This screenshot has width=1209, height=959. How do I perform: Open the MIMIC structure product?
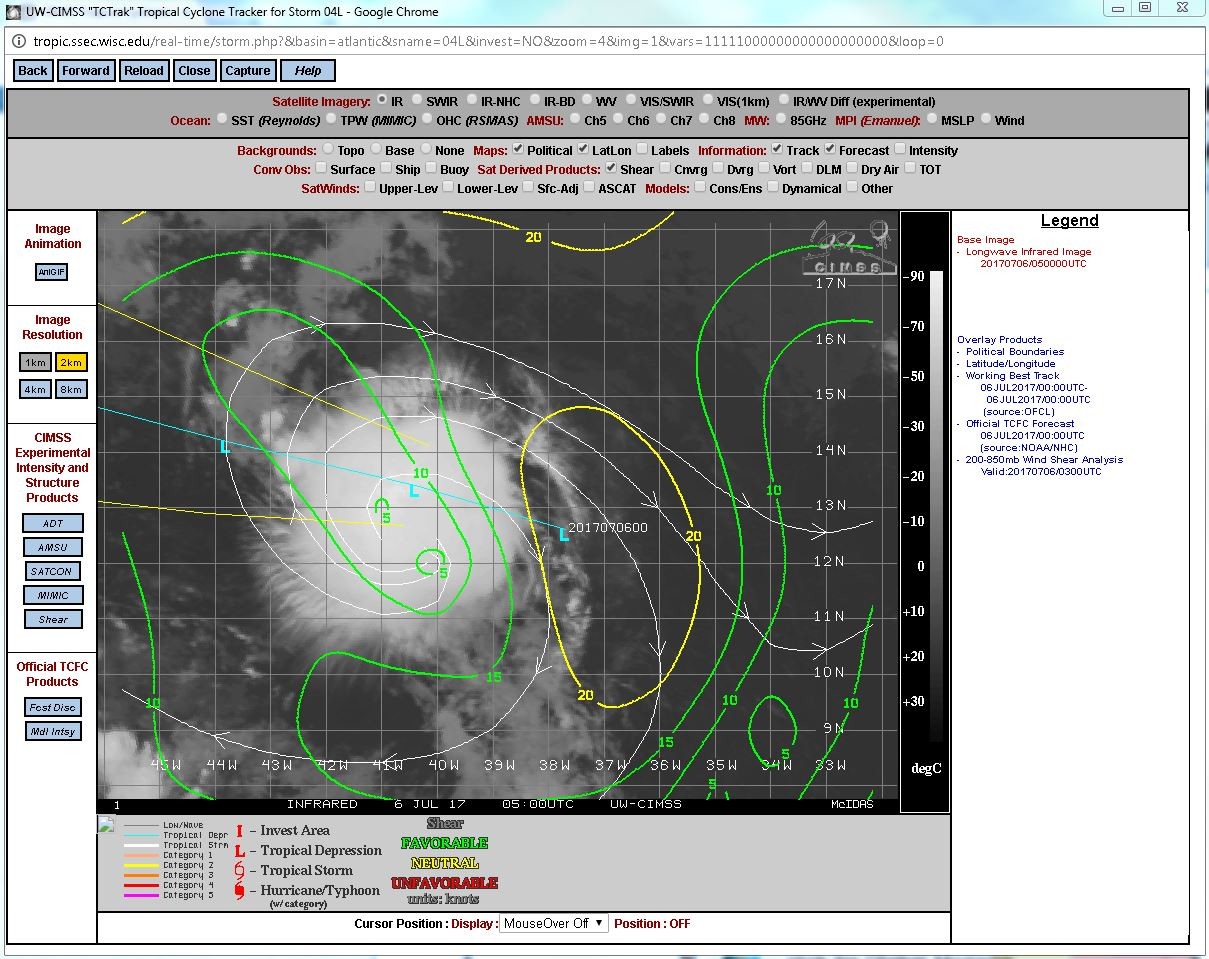coord(53,595)
